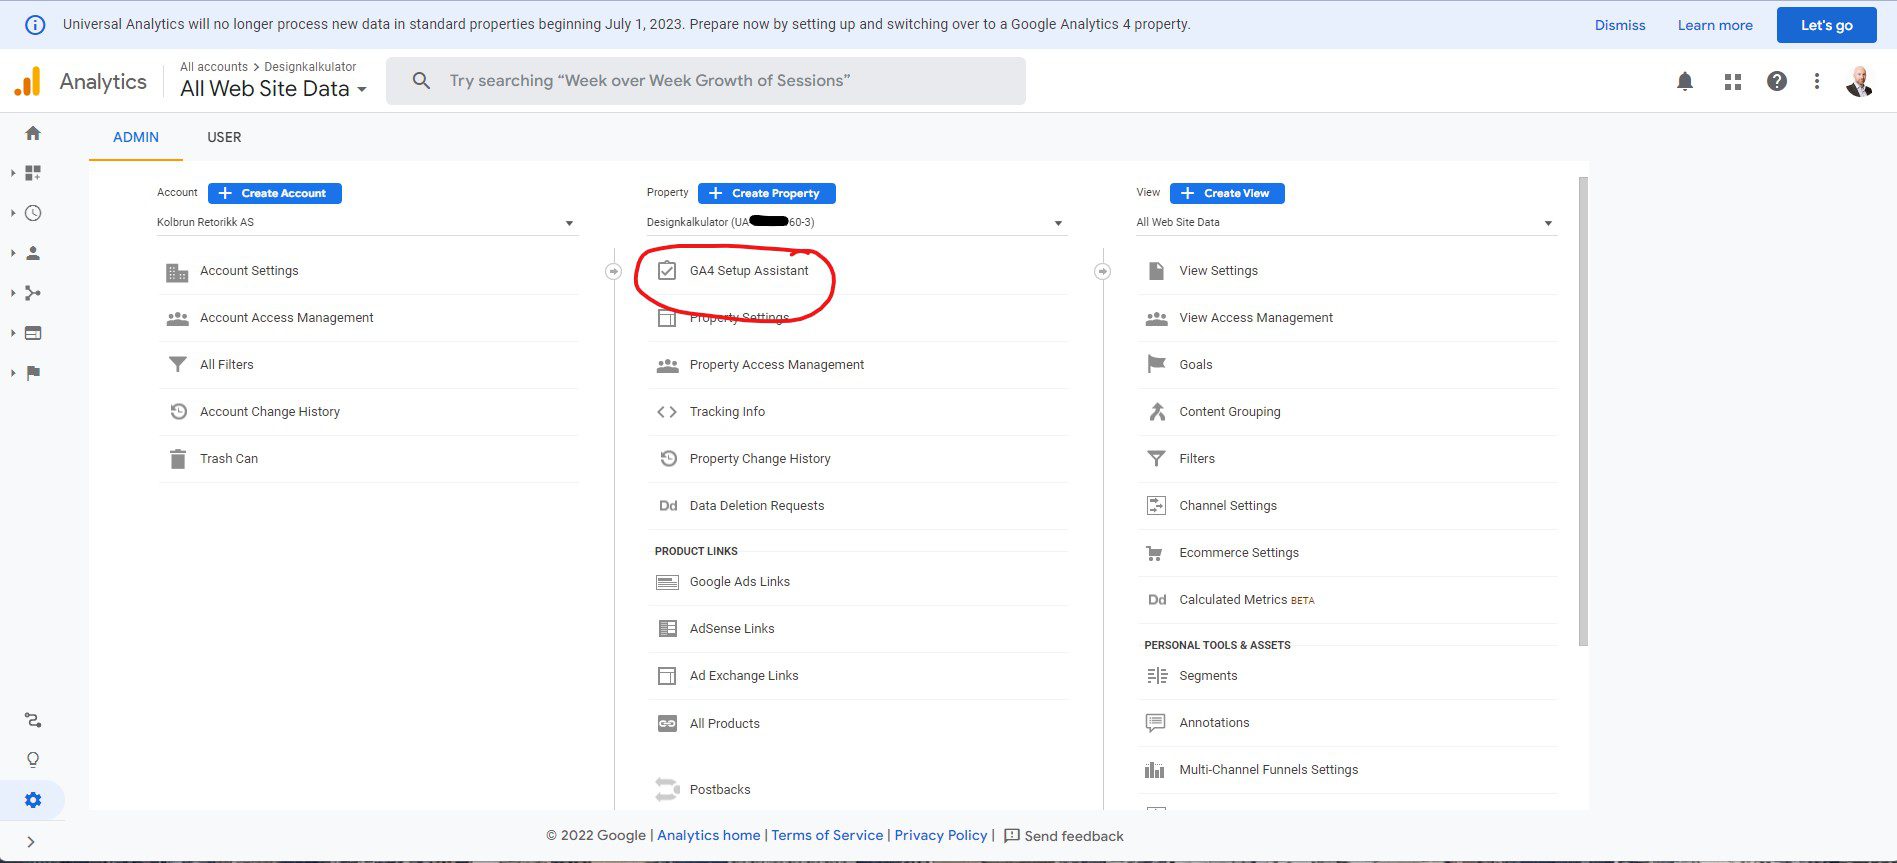Expand Realtime section arrow in sidebar
Screen dimensions: 1897x863
click(13, 213)
